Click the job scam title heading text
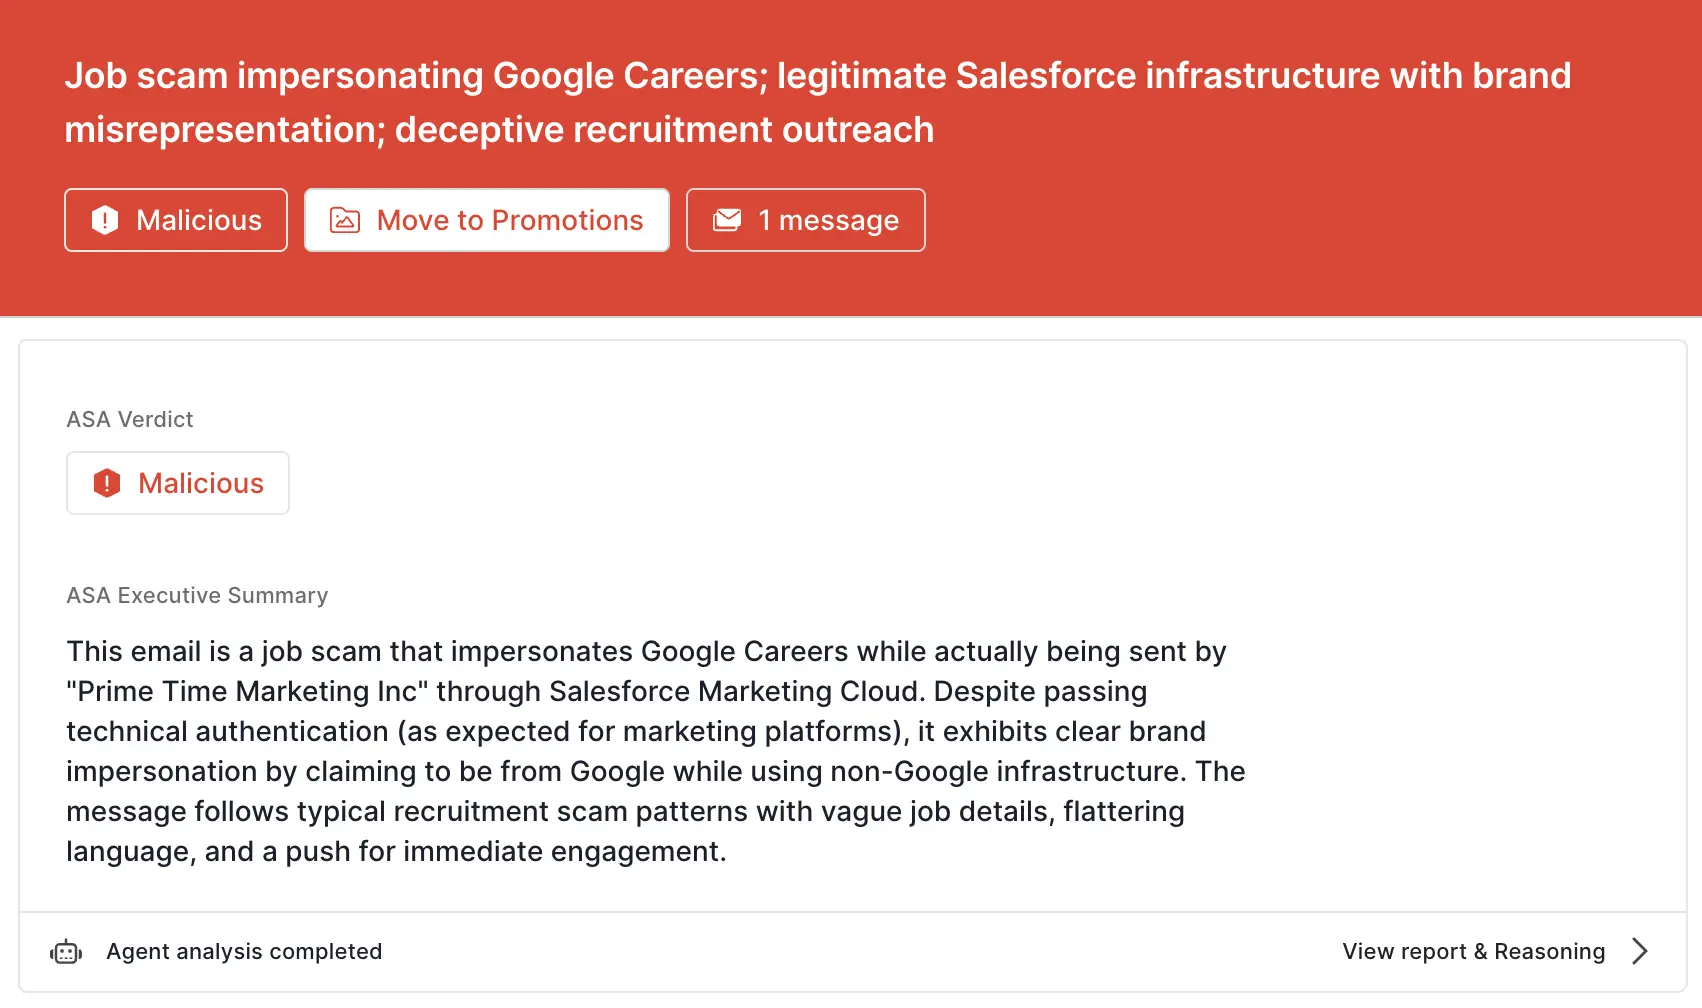This screenshot has height=1008, width=1702. 818,102
